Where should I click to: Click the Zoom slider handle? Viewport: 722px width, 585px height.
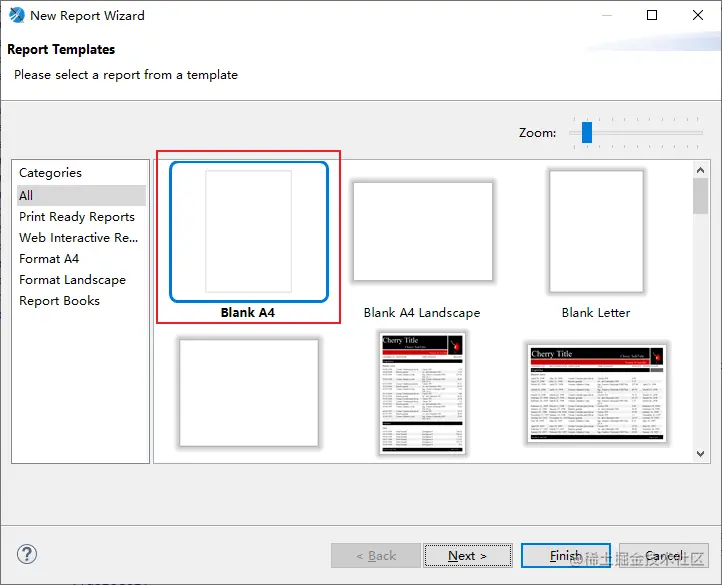pos(587,133)
